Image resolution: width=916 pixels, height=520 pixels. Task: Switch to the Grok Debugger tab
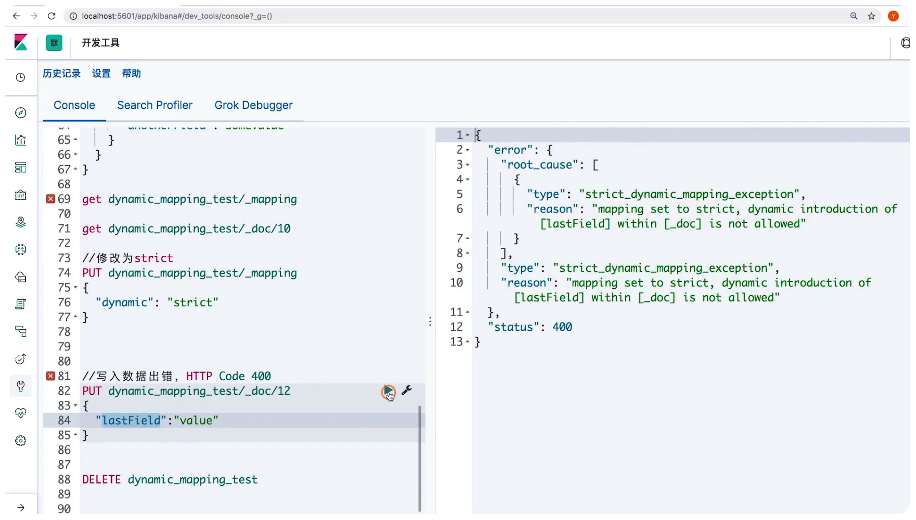click(253, 105)
